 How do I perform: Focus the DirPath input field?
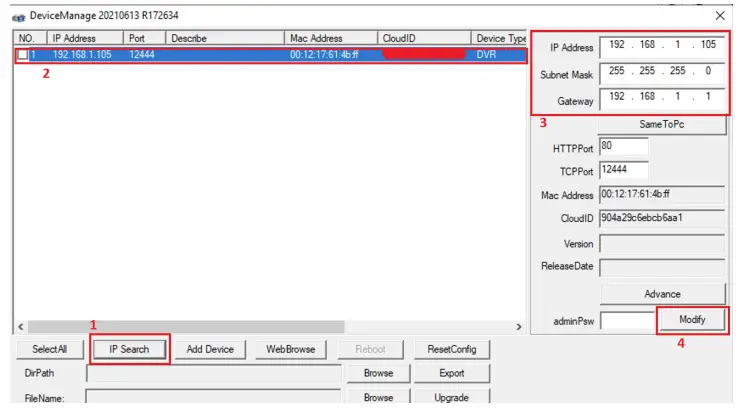point(214,373)
